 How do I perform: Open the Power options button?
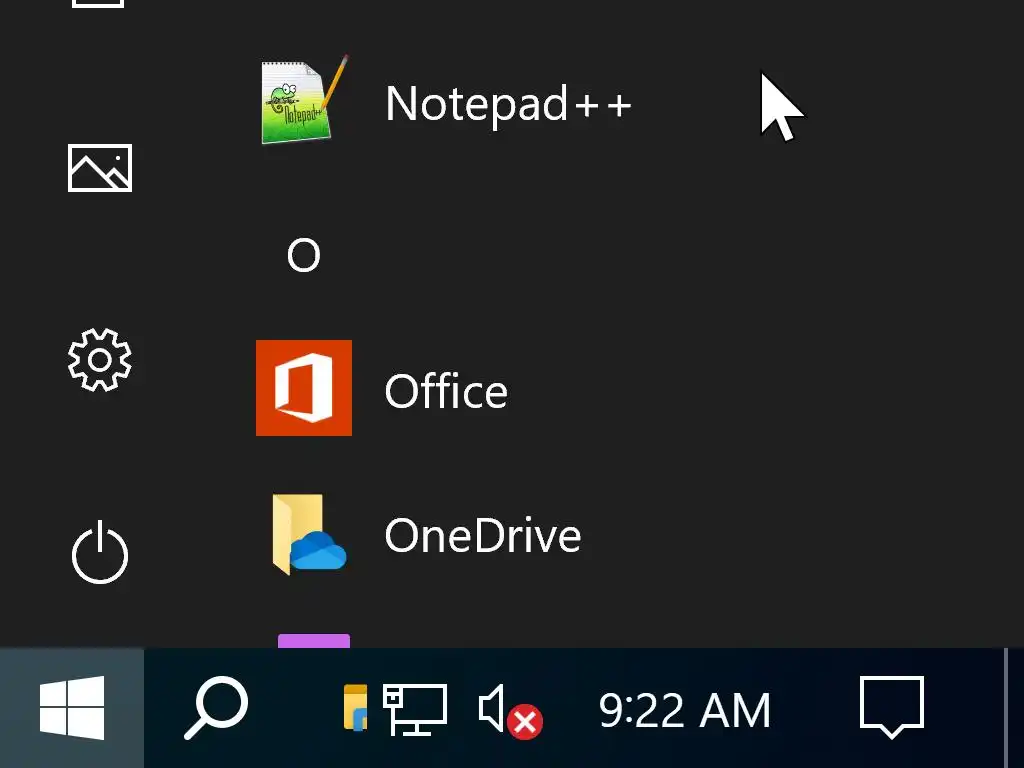click(x=100, y=552)
